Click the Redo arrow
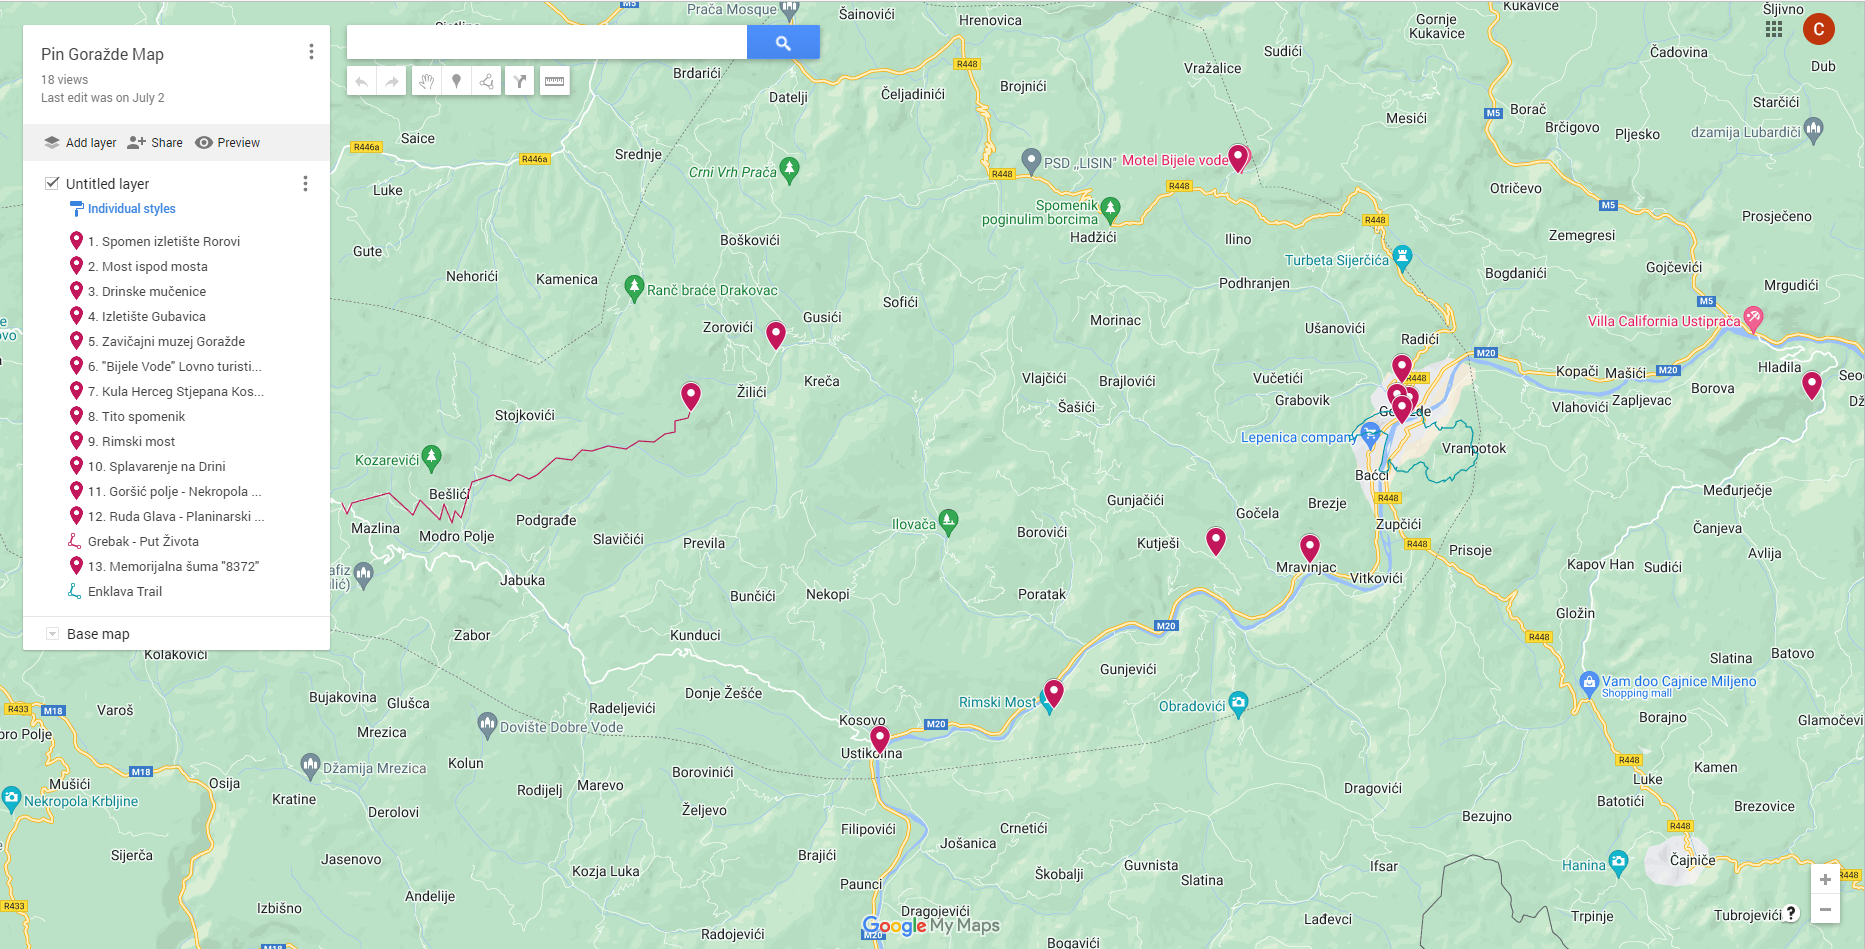The image size is (1865, 949). [392, 82]
